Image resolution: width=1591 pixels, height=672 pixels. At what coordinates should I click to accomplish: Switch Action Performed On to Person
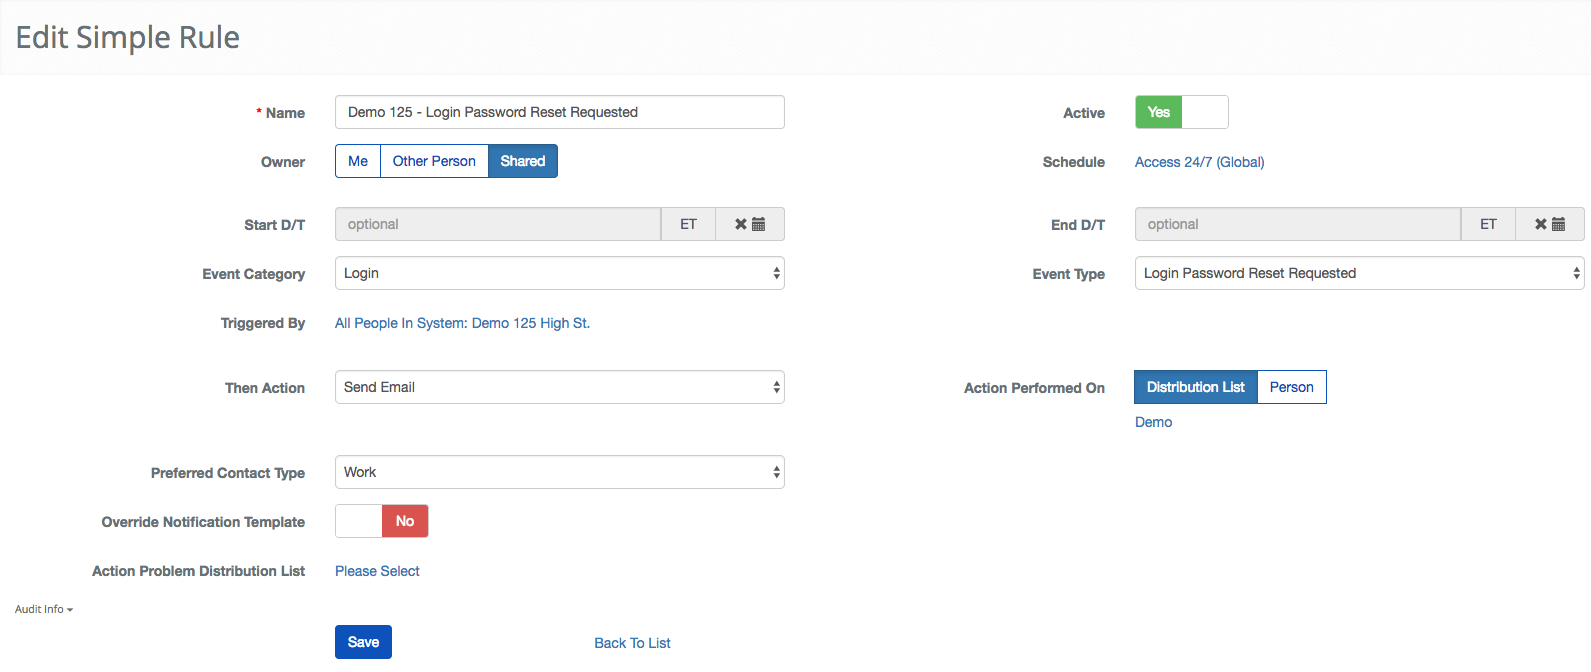(1291, 387)
